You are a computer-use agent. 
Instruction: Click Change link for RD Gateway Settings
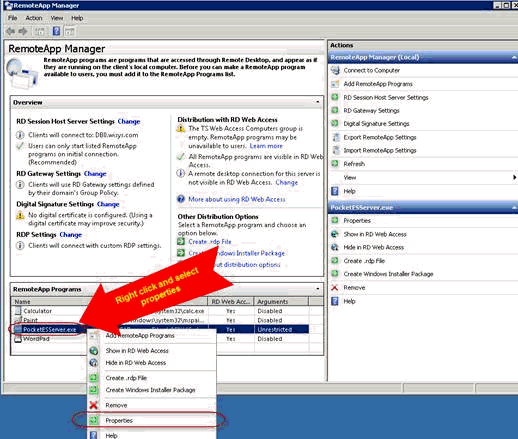pos(95,174)
